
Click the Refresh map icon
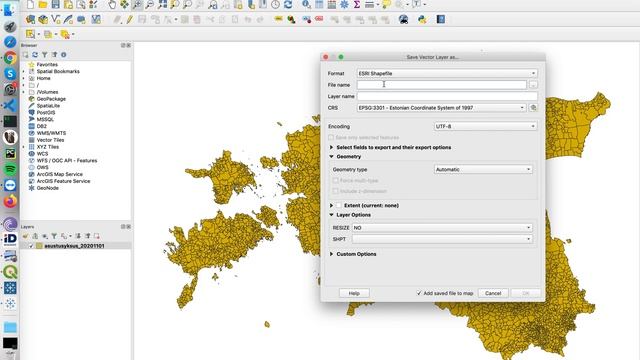pos(288,4)
